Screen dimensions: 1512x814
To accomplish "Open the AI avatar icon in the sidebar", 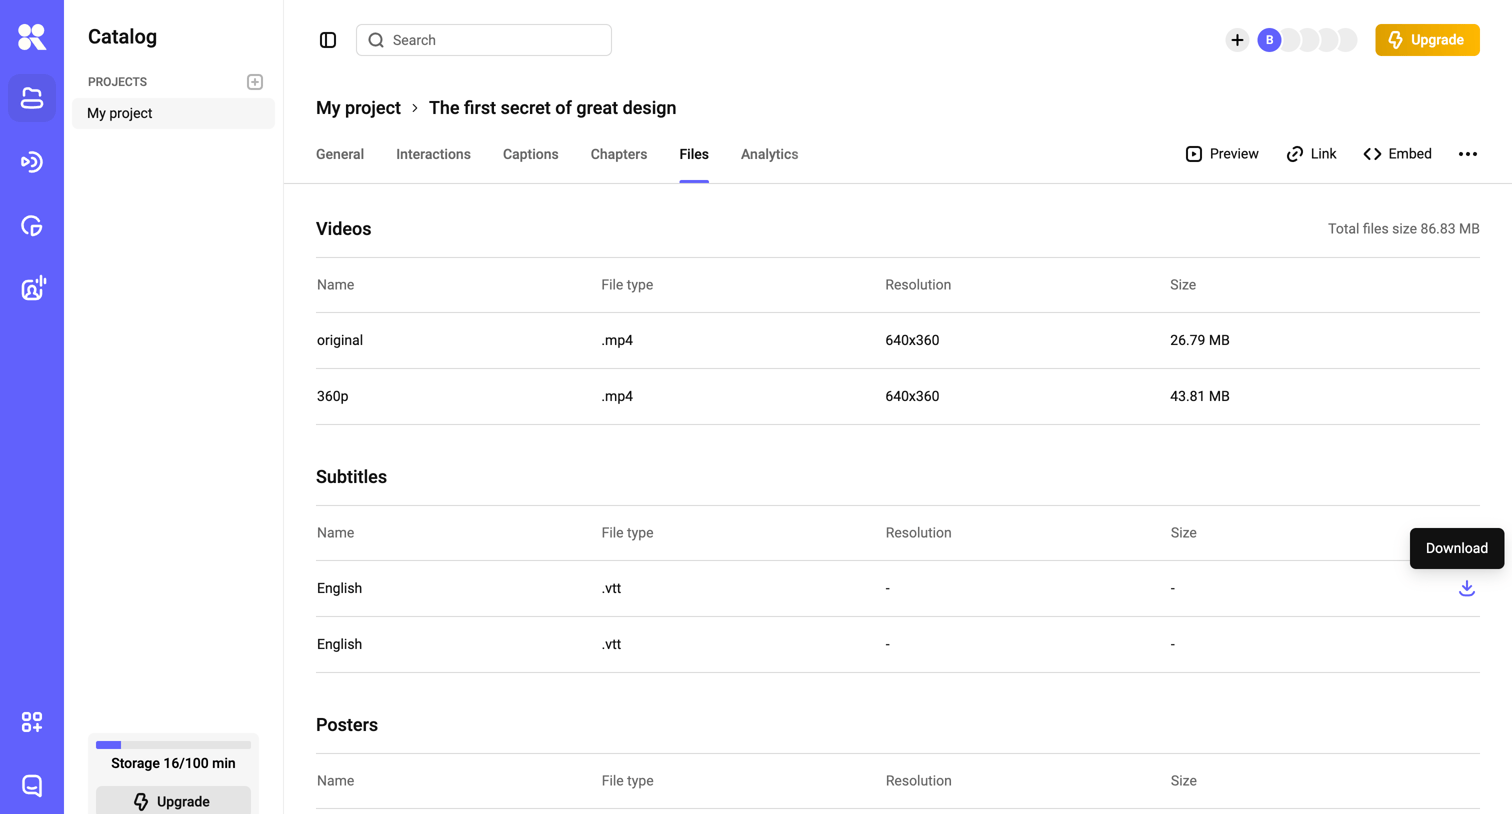I will click(32, 289).
